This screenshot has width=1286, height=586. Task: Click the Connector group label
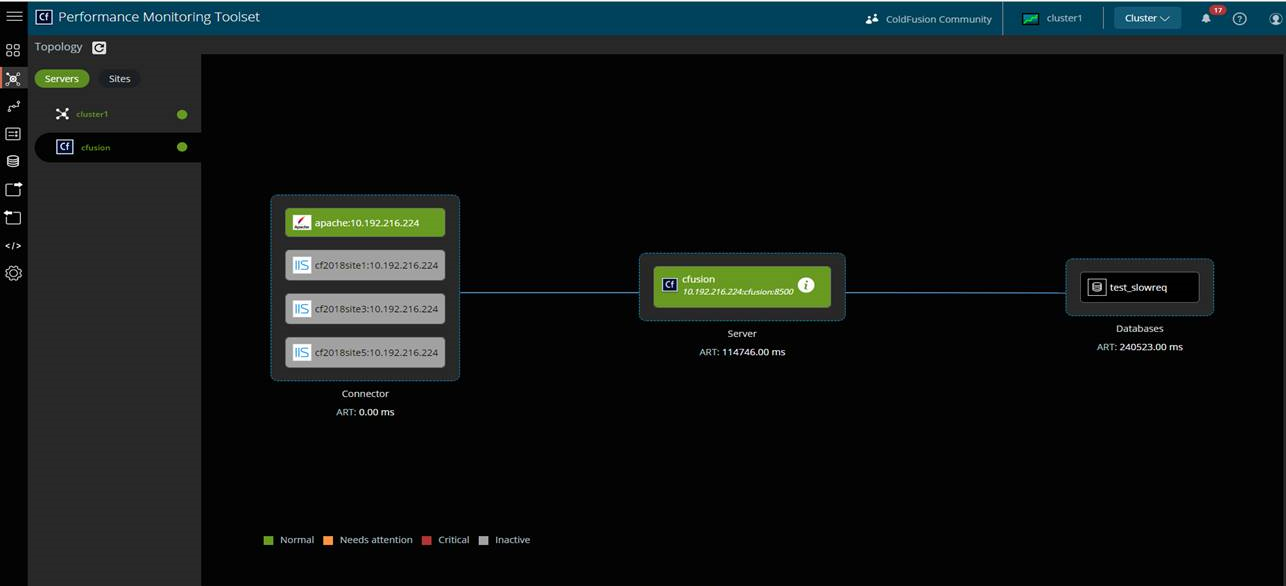(365, 394)
